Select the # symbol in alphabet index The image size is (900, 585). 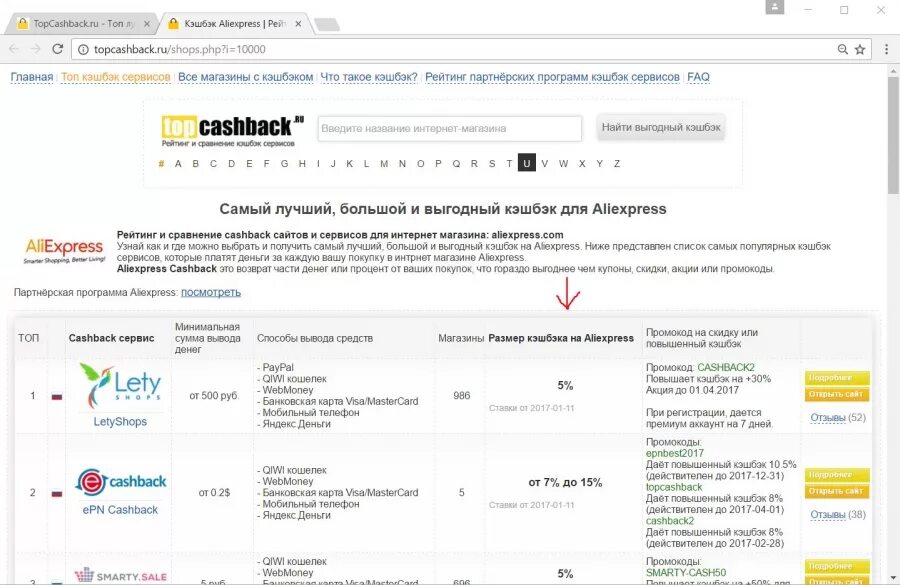tap(161, 164)
